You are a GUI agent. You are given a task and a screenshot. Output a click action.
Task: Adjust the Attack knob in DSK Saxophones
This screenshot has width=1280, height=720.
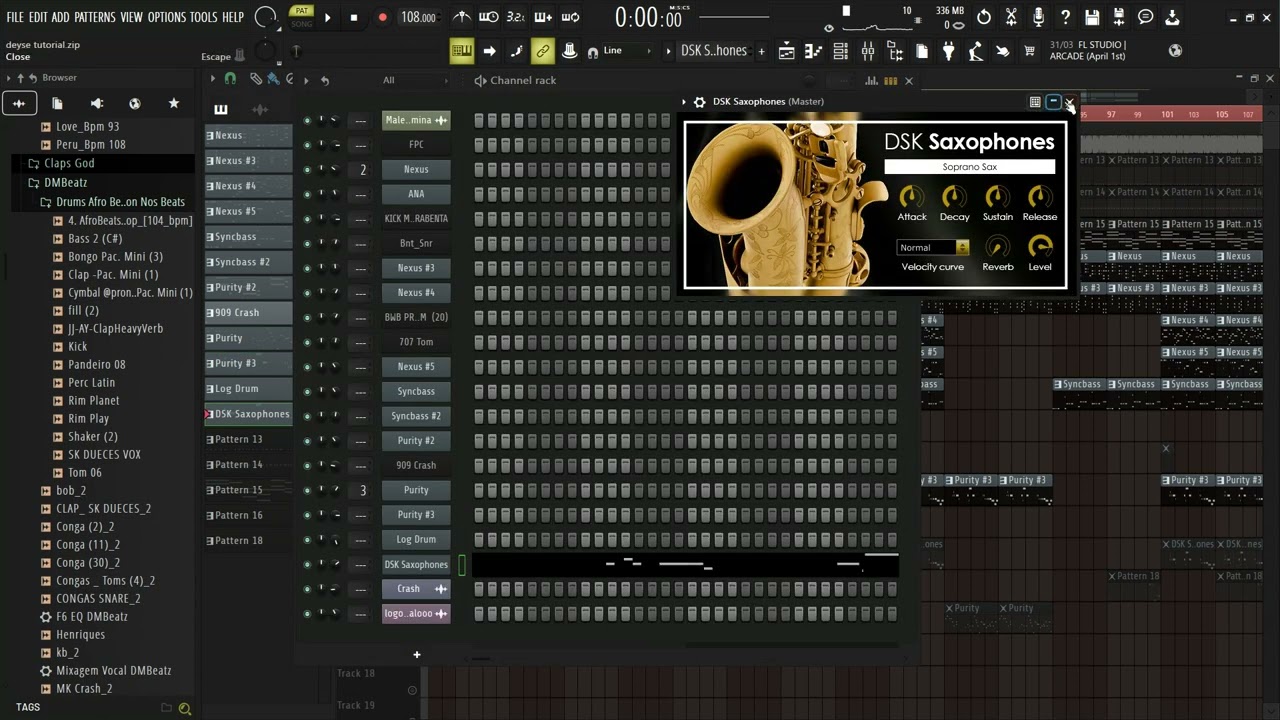[x=911, y=197]
